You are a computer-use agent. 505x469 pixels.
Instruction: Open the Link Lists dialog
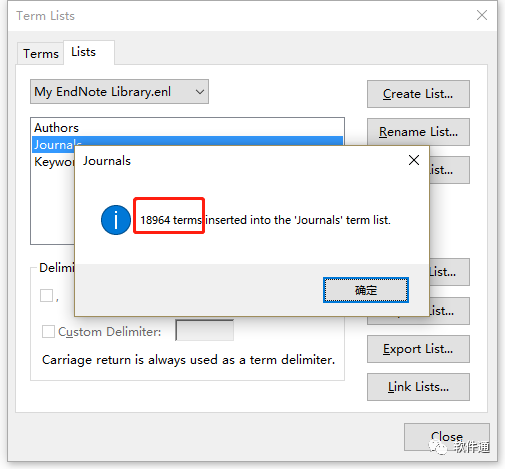[418, 387]
